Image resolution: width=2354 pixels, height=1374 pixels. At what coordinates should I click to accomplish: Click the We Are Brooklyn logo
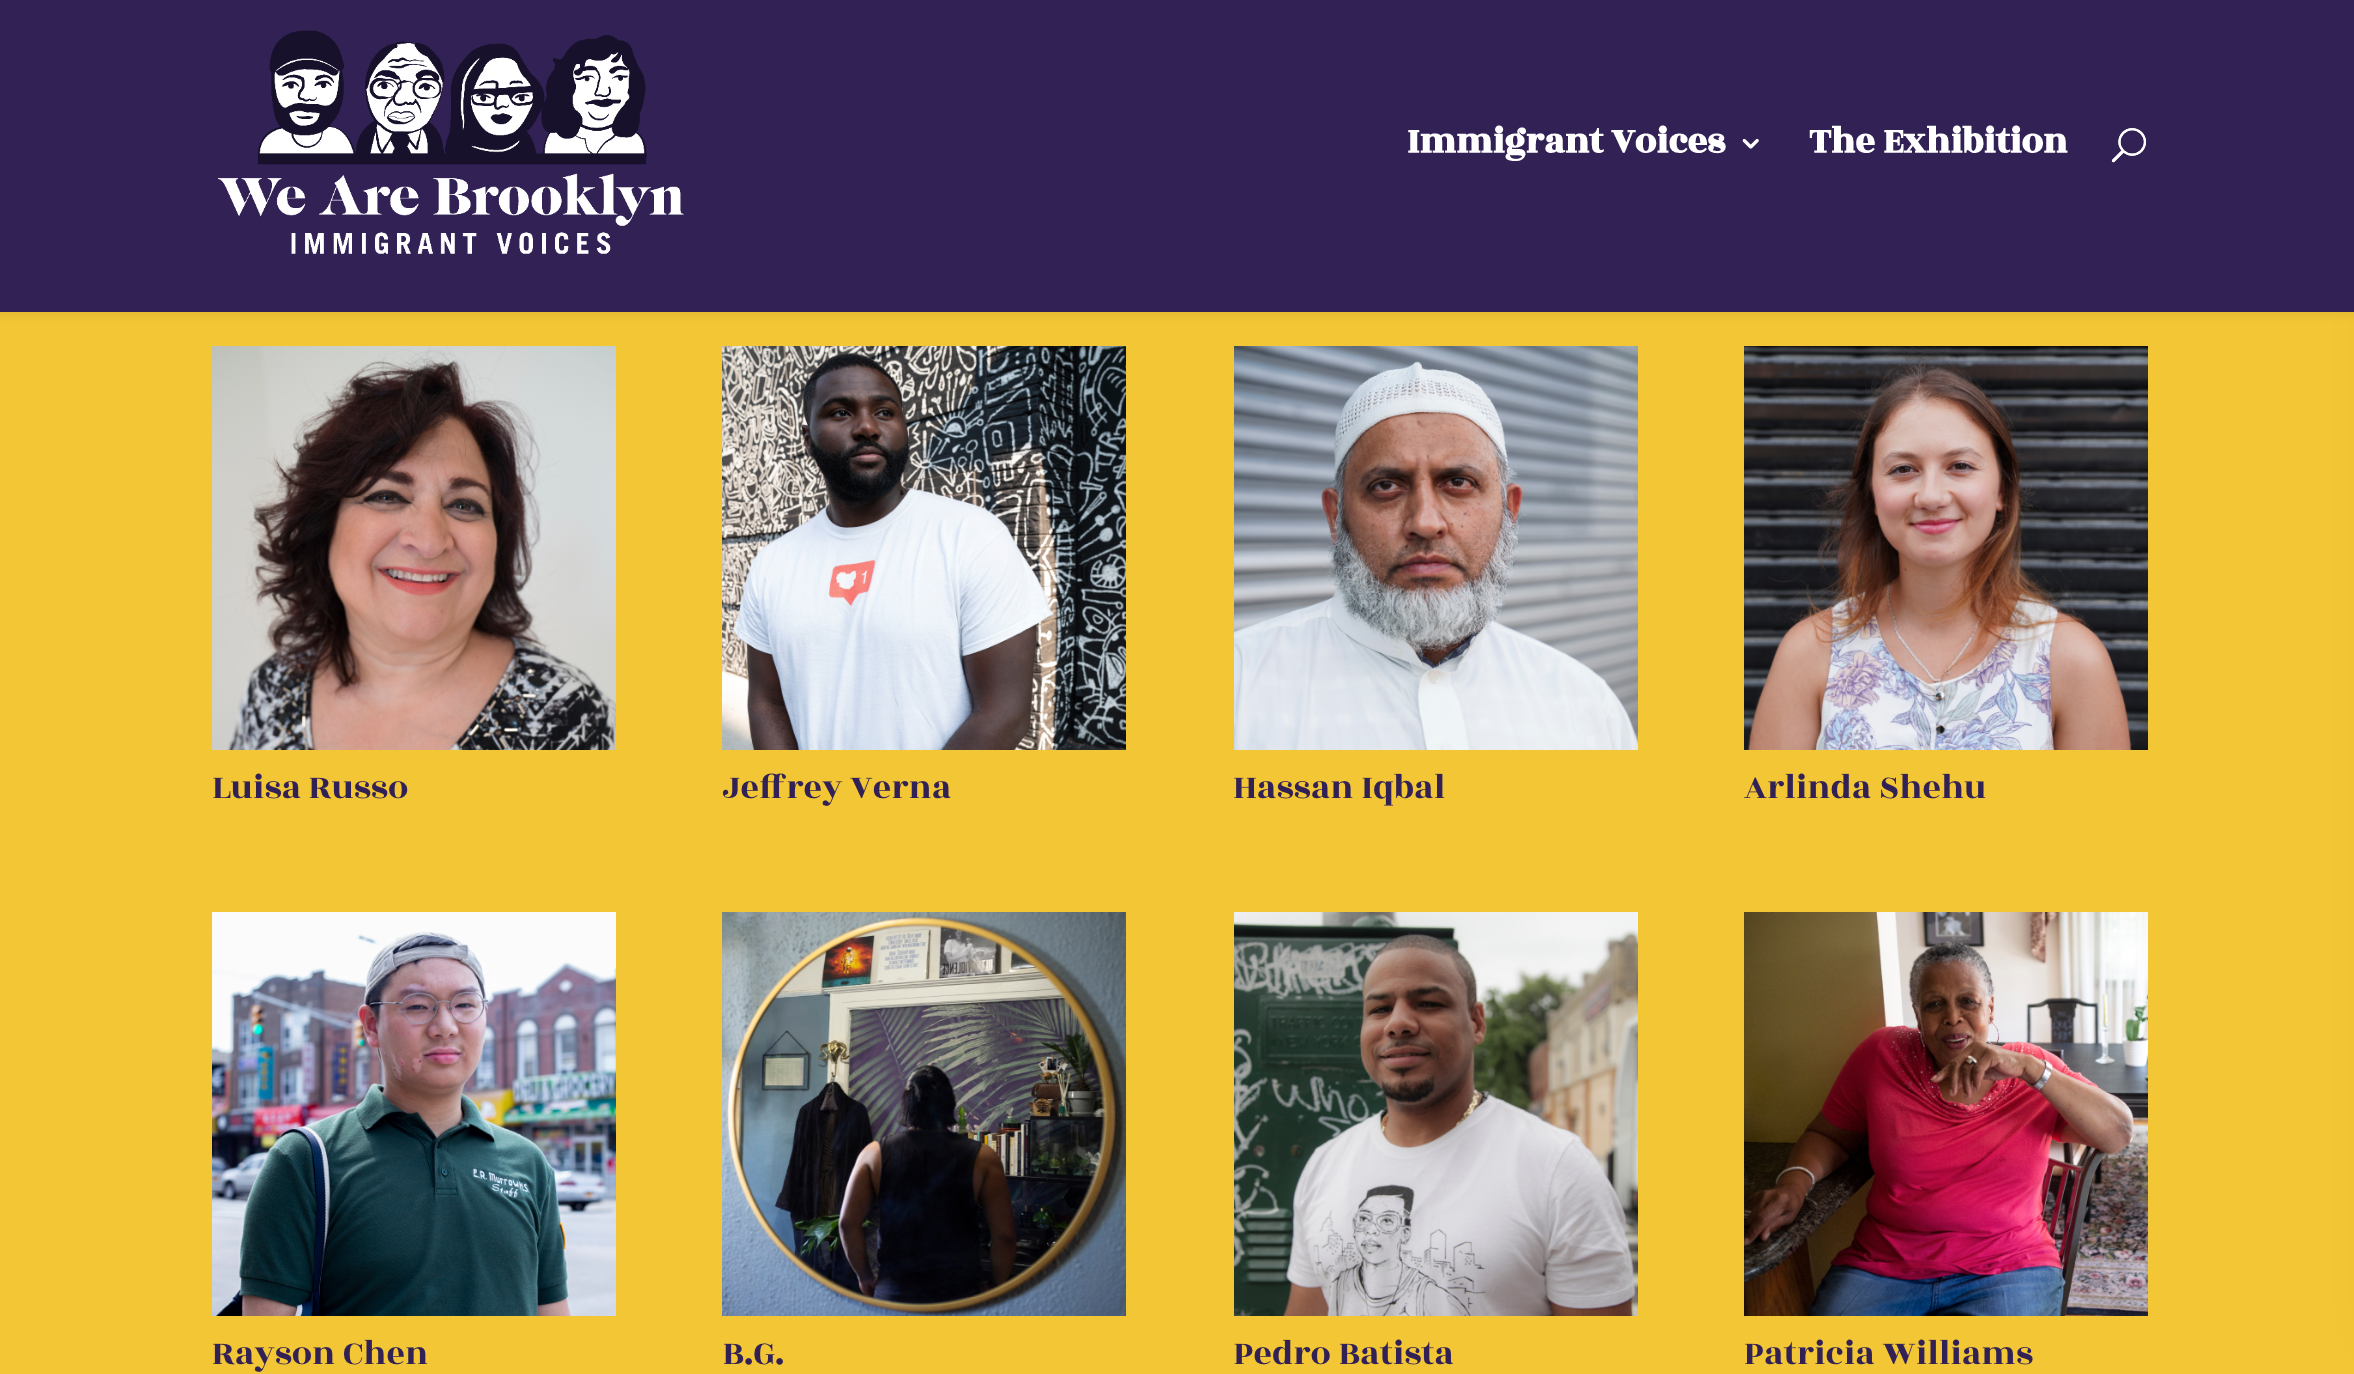point(451,143)
